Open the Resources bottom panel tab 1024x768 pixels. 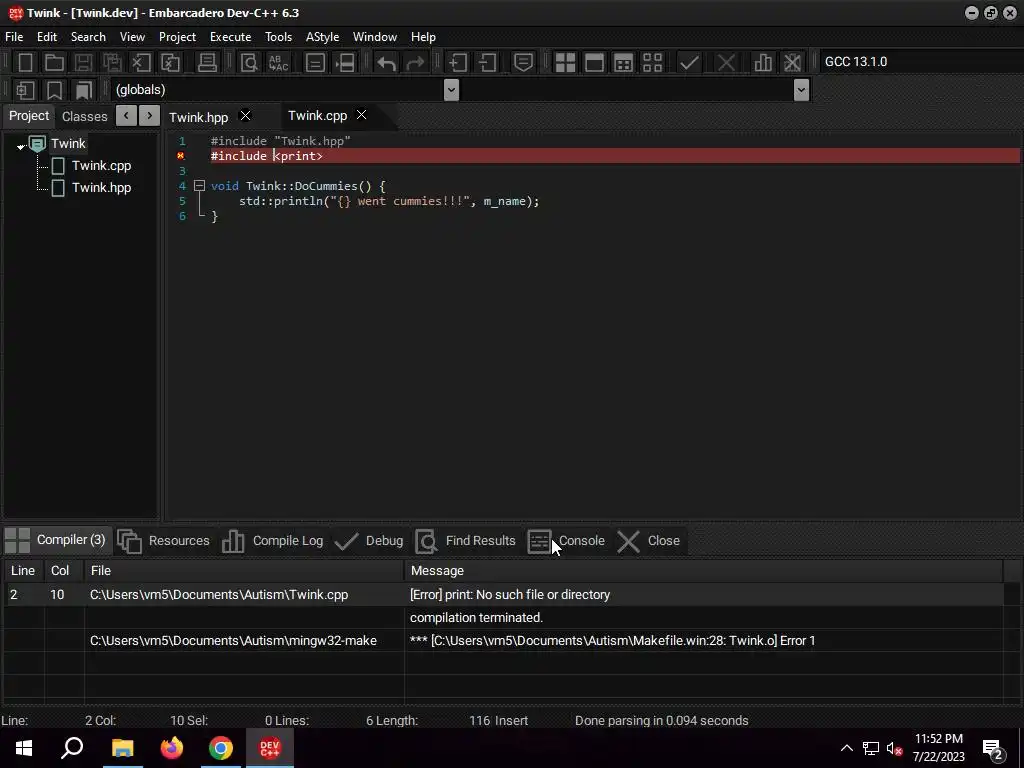(x=164, y=541)
